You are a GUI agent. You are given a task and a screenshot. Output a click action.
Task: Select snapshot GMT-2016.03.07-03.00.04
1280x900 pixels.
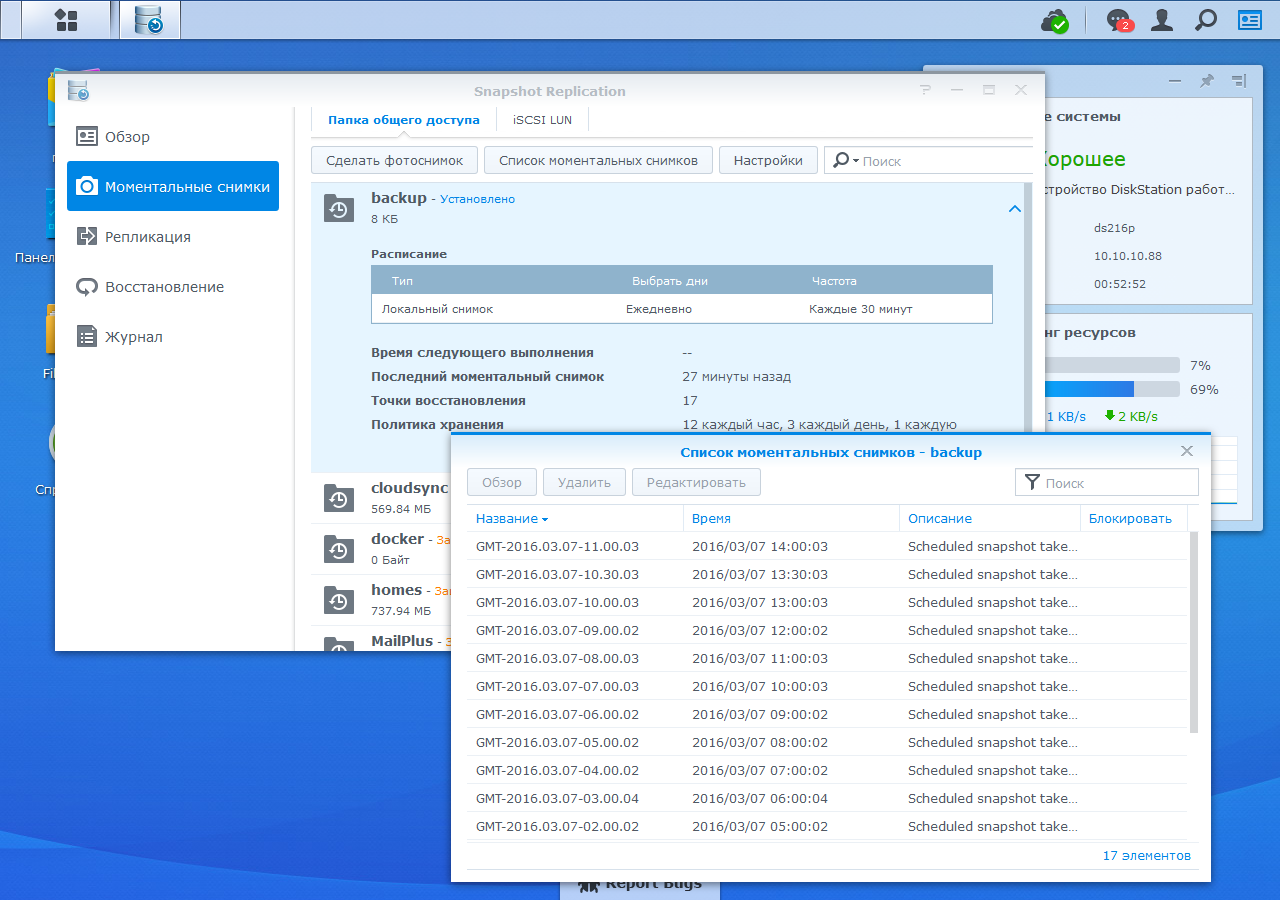(x=827, y=799)
